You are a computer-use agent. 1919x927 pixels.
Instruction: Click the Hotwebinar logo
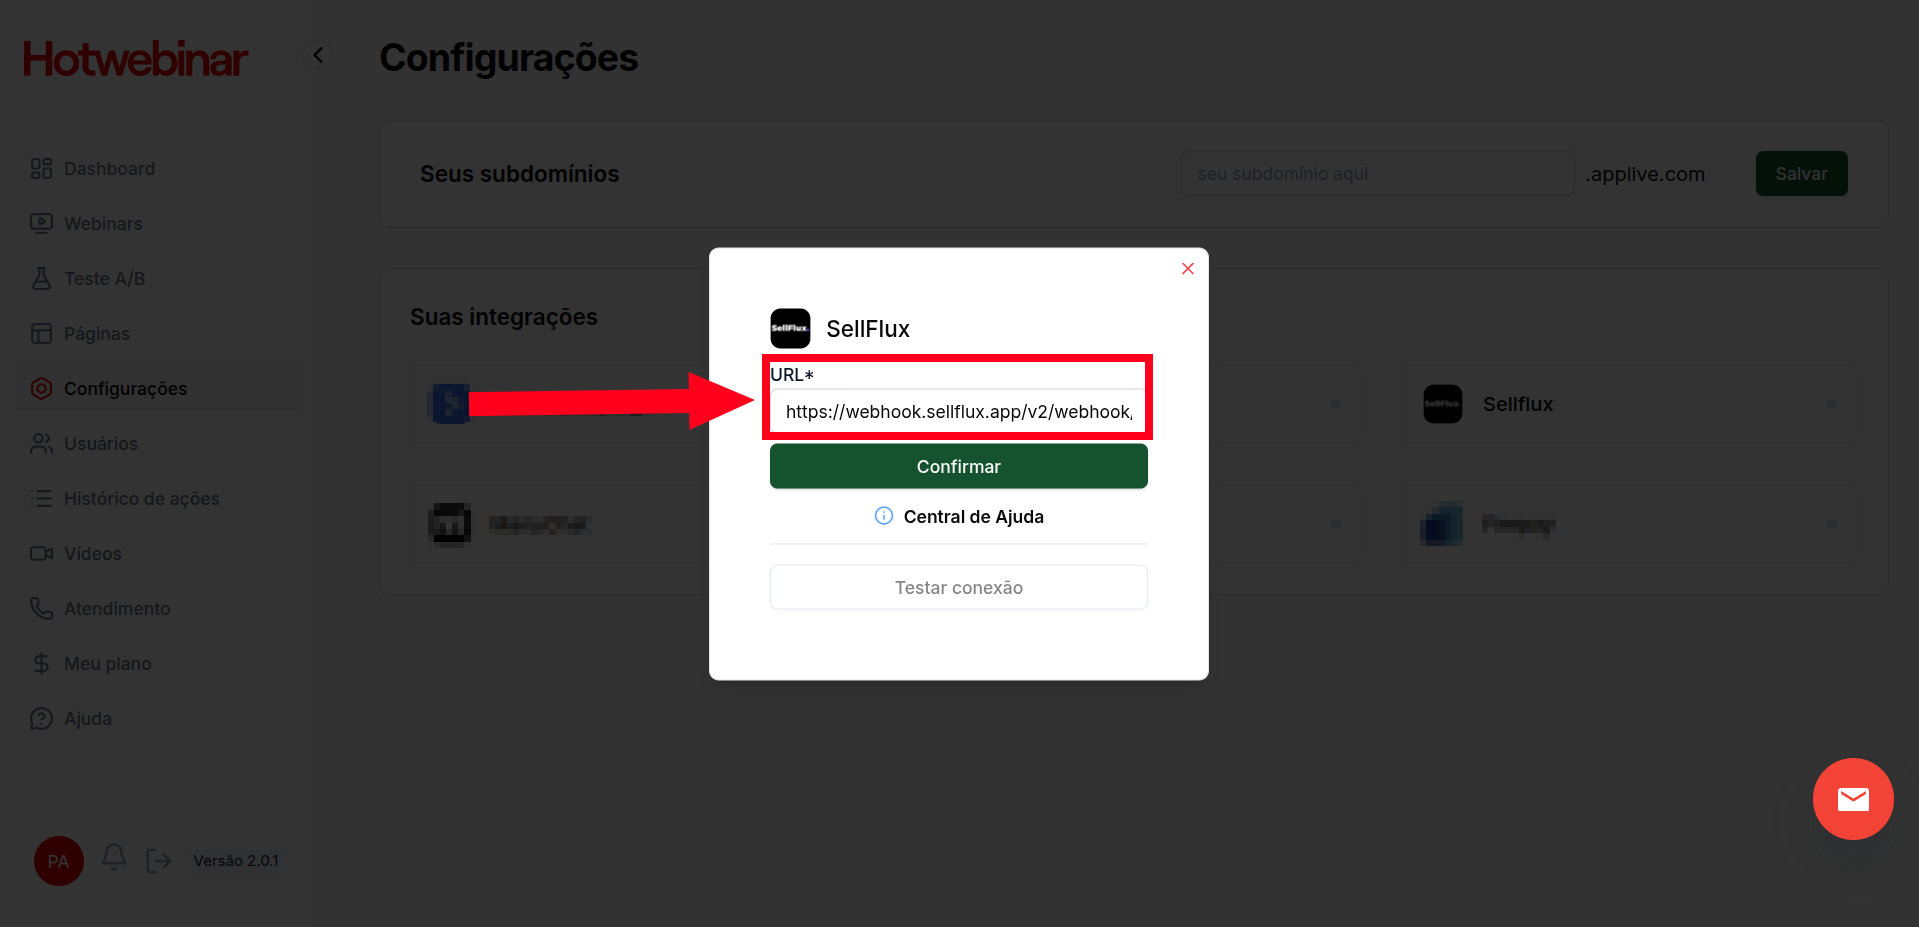(x=135, y=59)
